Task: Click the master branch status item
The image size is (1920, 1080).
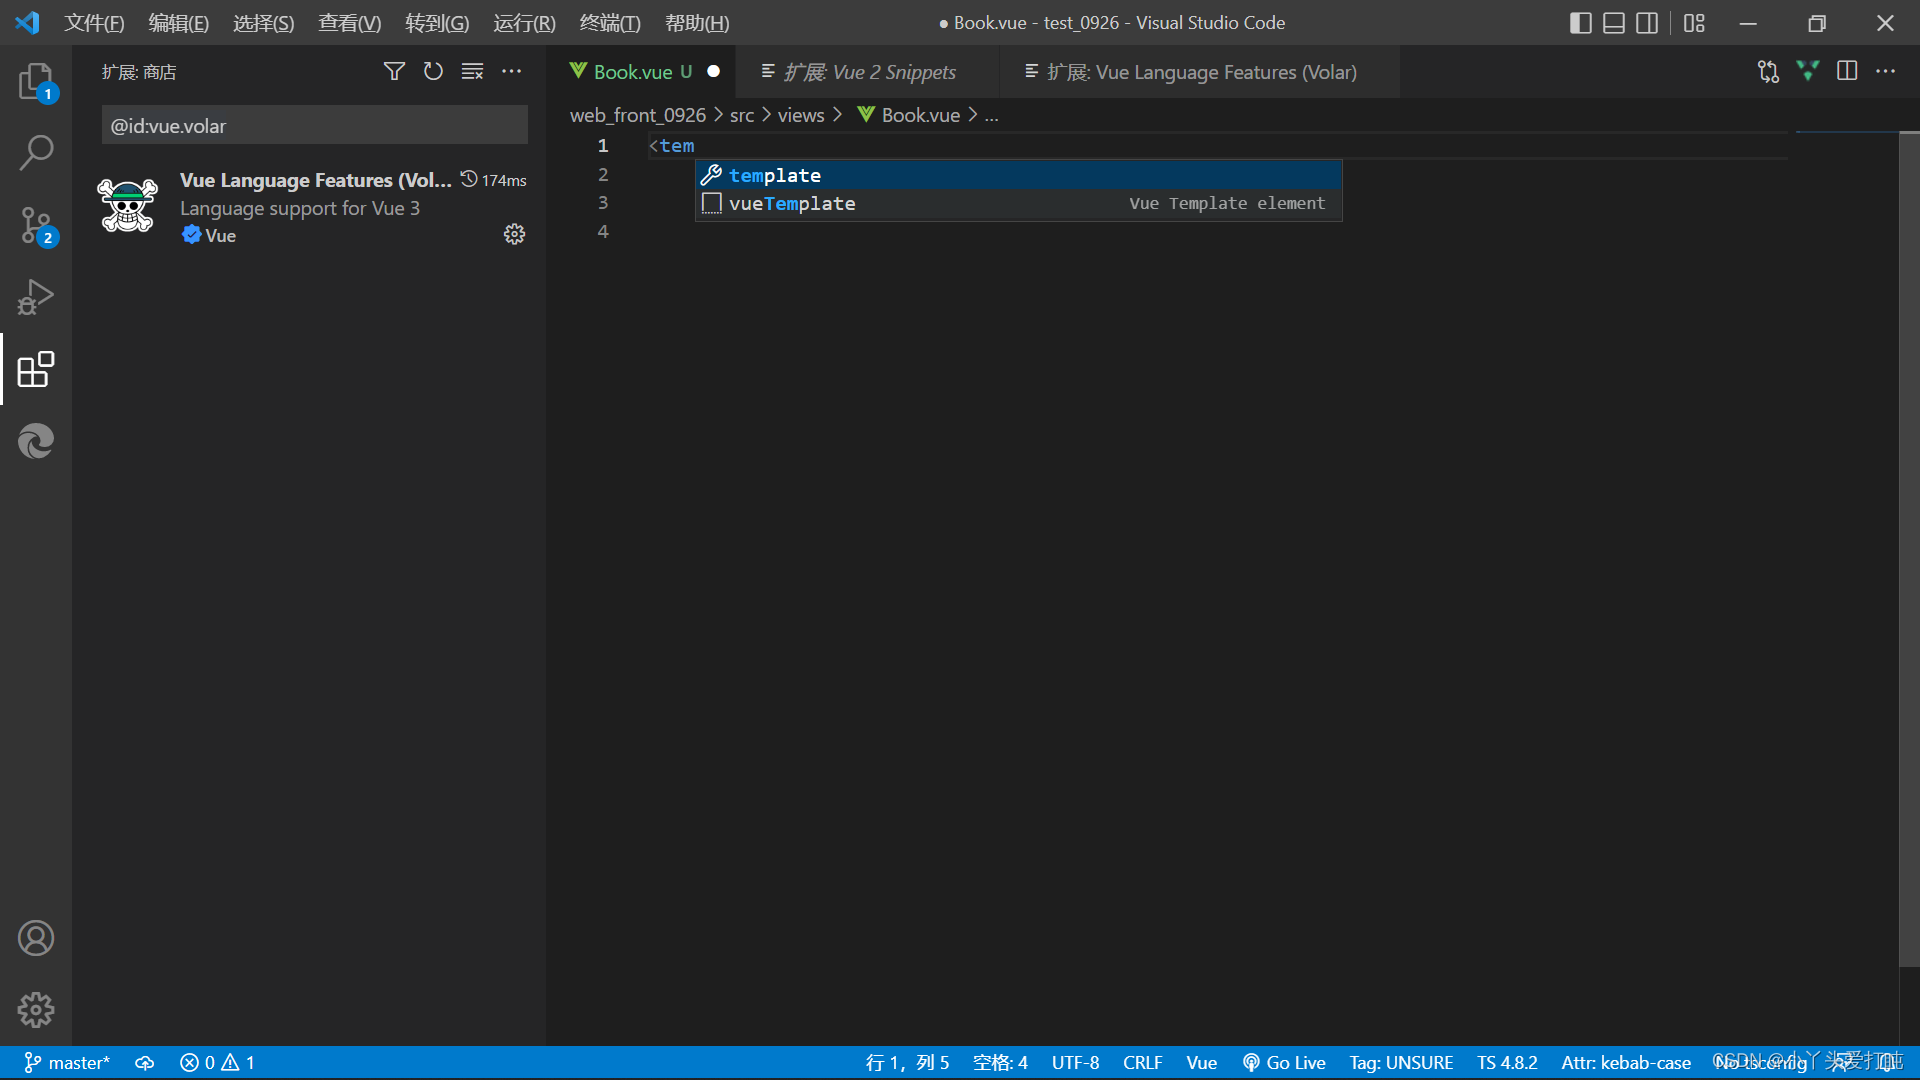Action: pos(67,1062)
